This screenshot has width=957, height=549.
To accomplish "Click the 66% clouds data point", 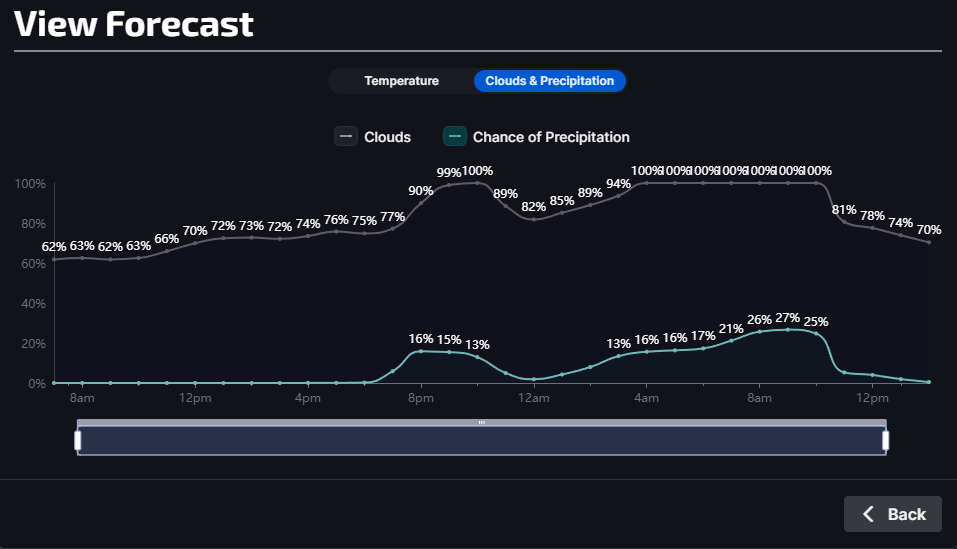I will click(167, 251).
